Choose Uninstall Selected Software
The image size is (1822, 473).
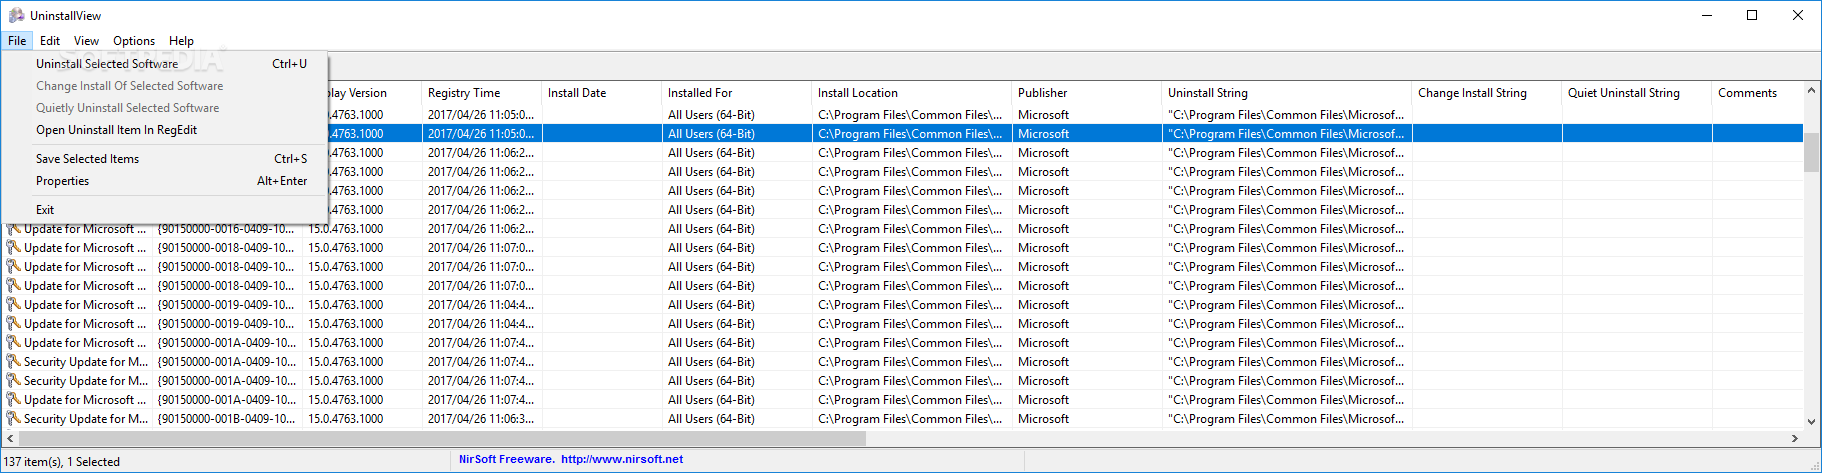click(165, 64)
